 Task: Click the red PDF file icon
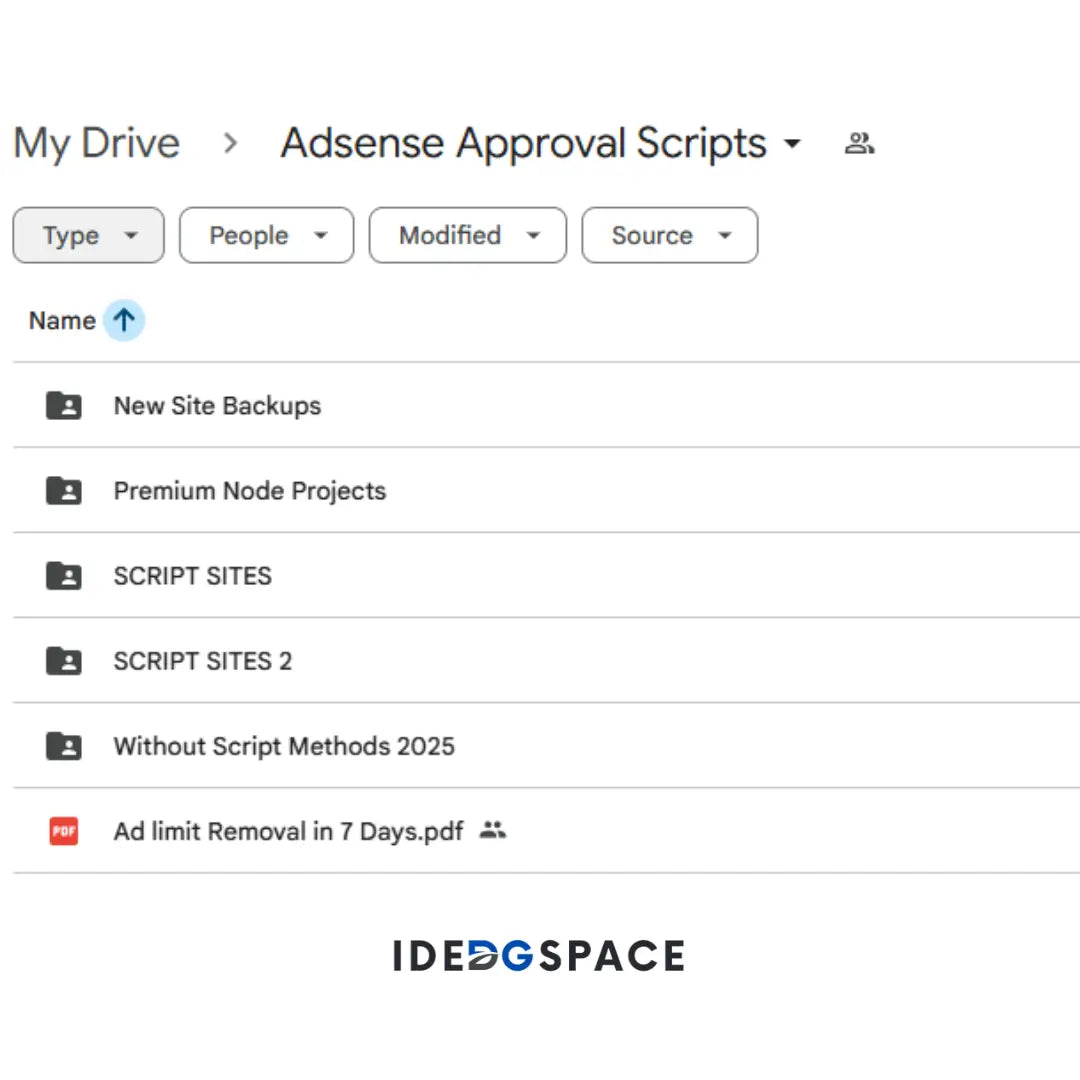(64, 831)
